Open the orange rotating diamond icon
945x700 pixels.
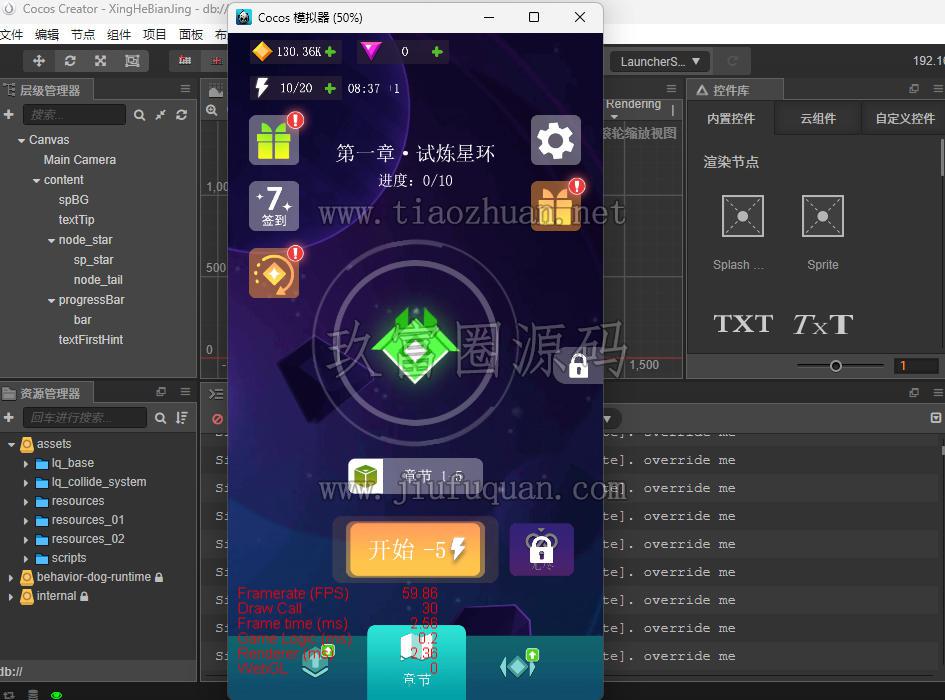[x=274, y=273]
